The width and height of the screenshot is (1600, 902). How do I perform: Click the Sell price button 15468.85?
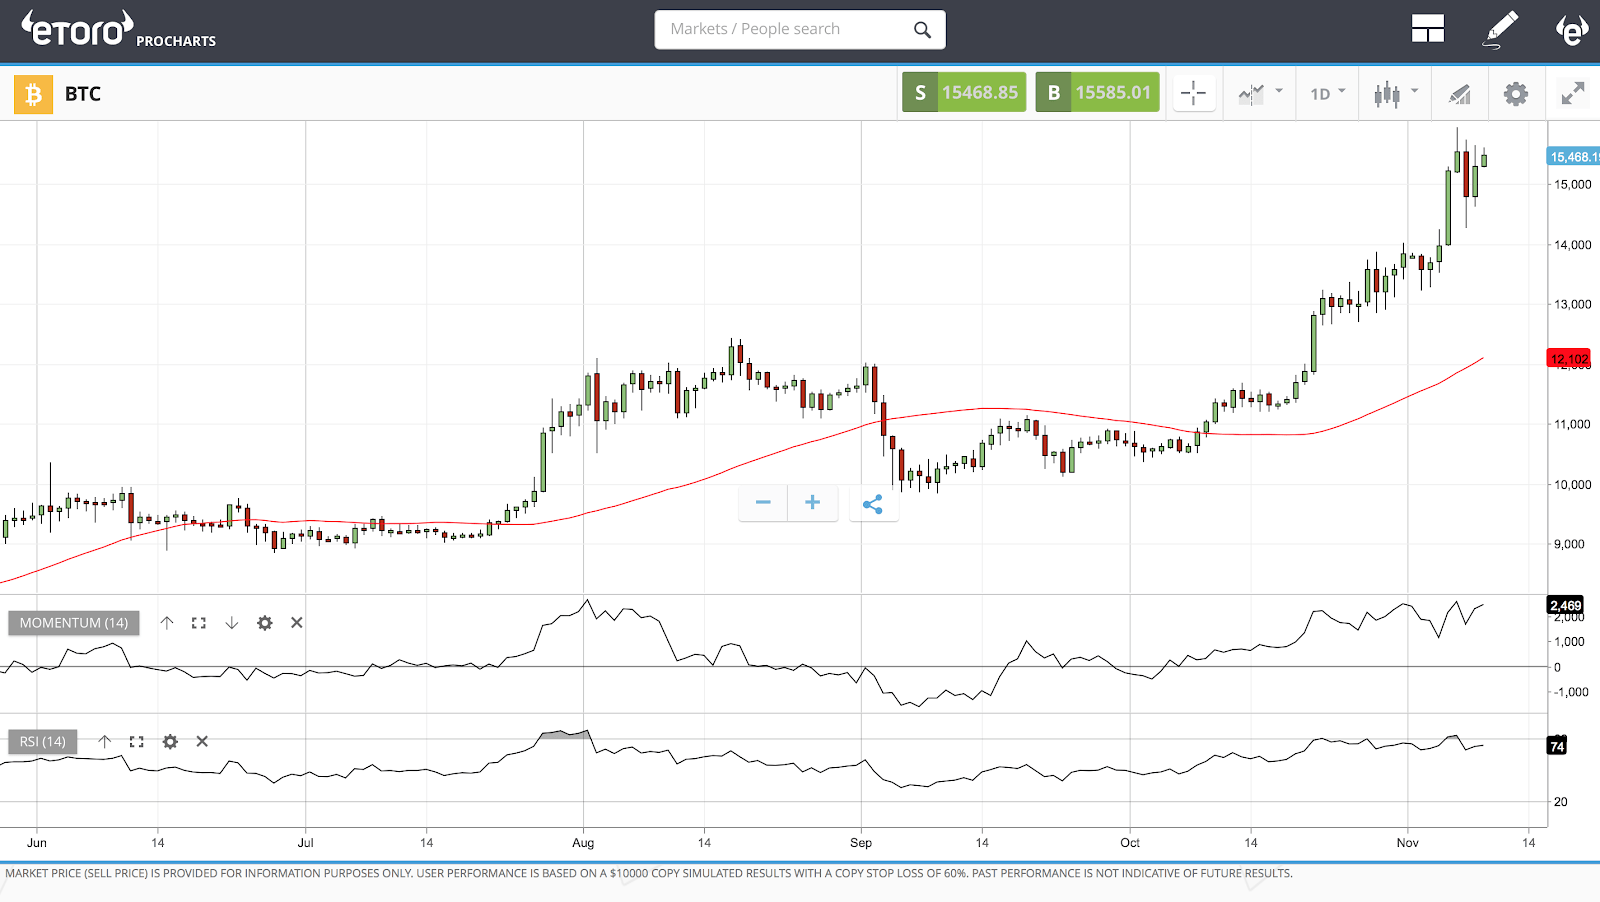coord(963,92)
